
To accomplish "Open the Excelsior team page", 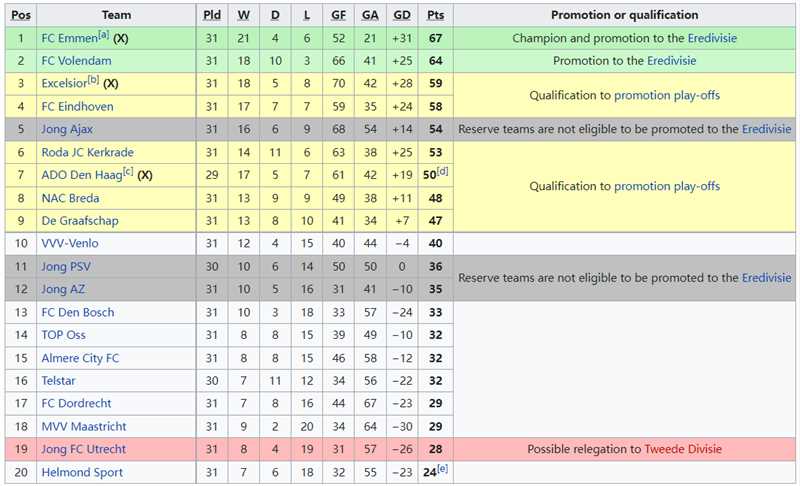I will [64, 84].
